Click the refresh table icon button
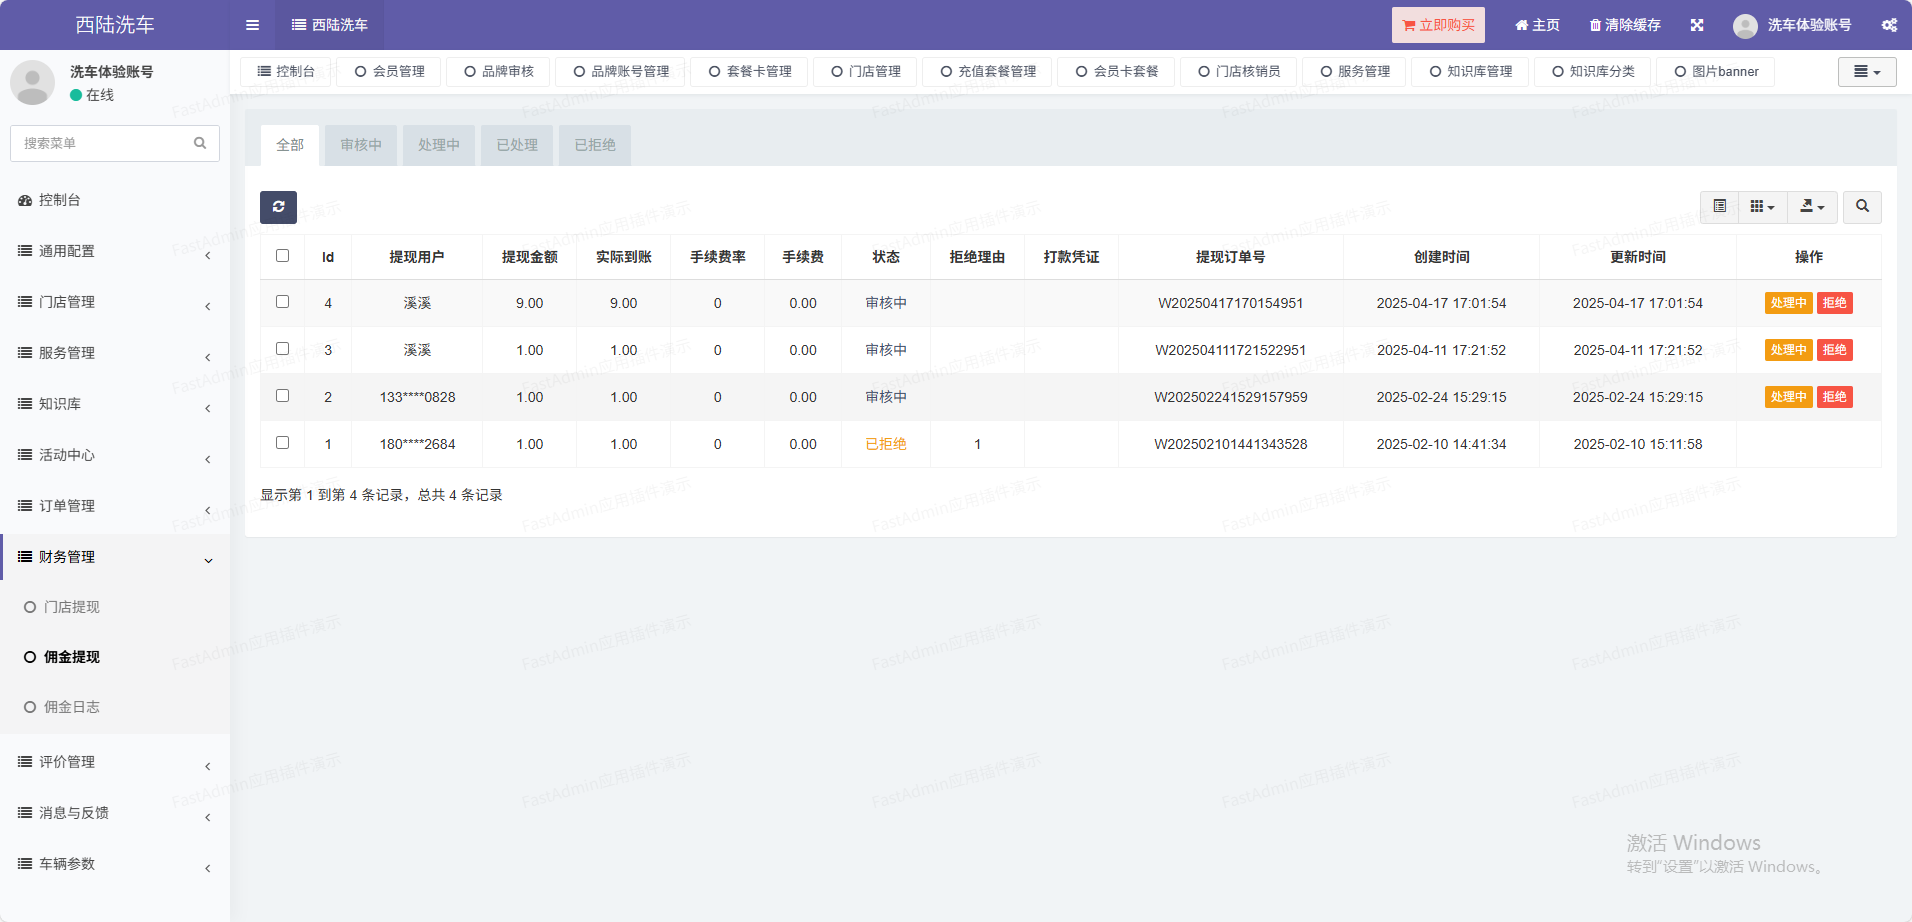This screenshot has width=1912, height=922. pos(278,207)
